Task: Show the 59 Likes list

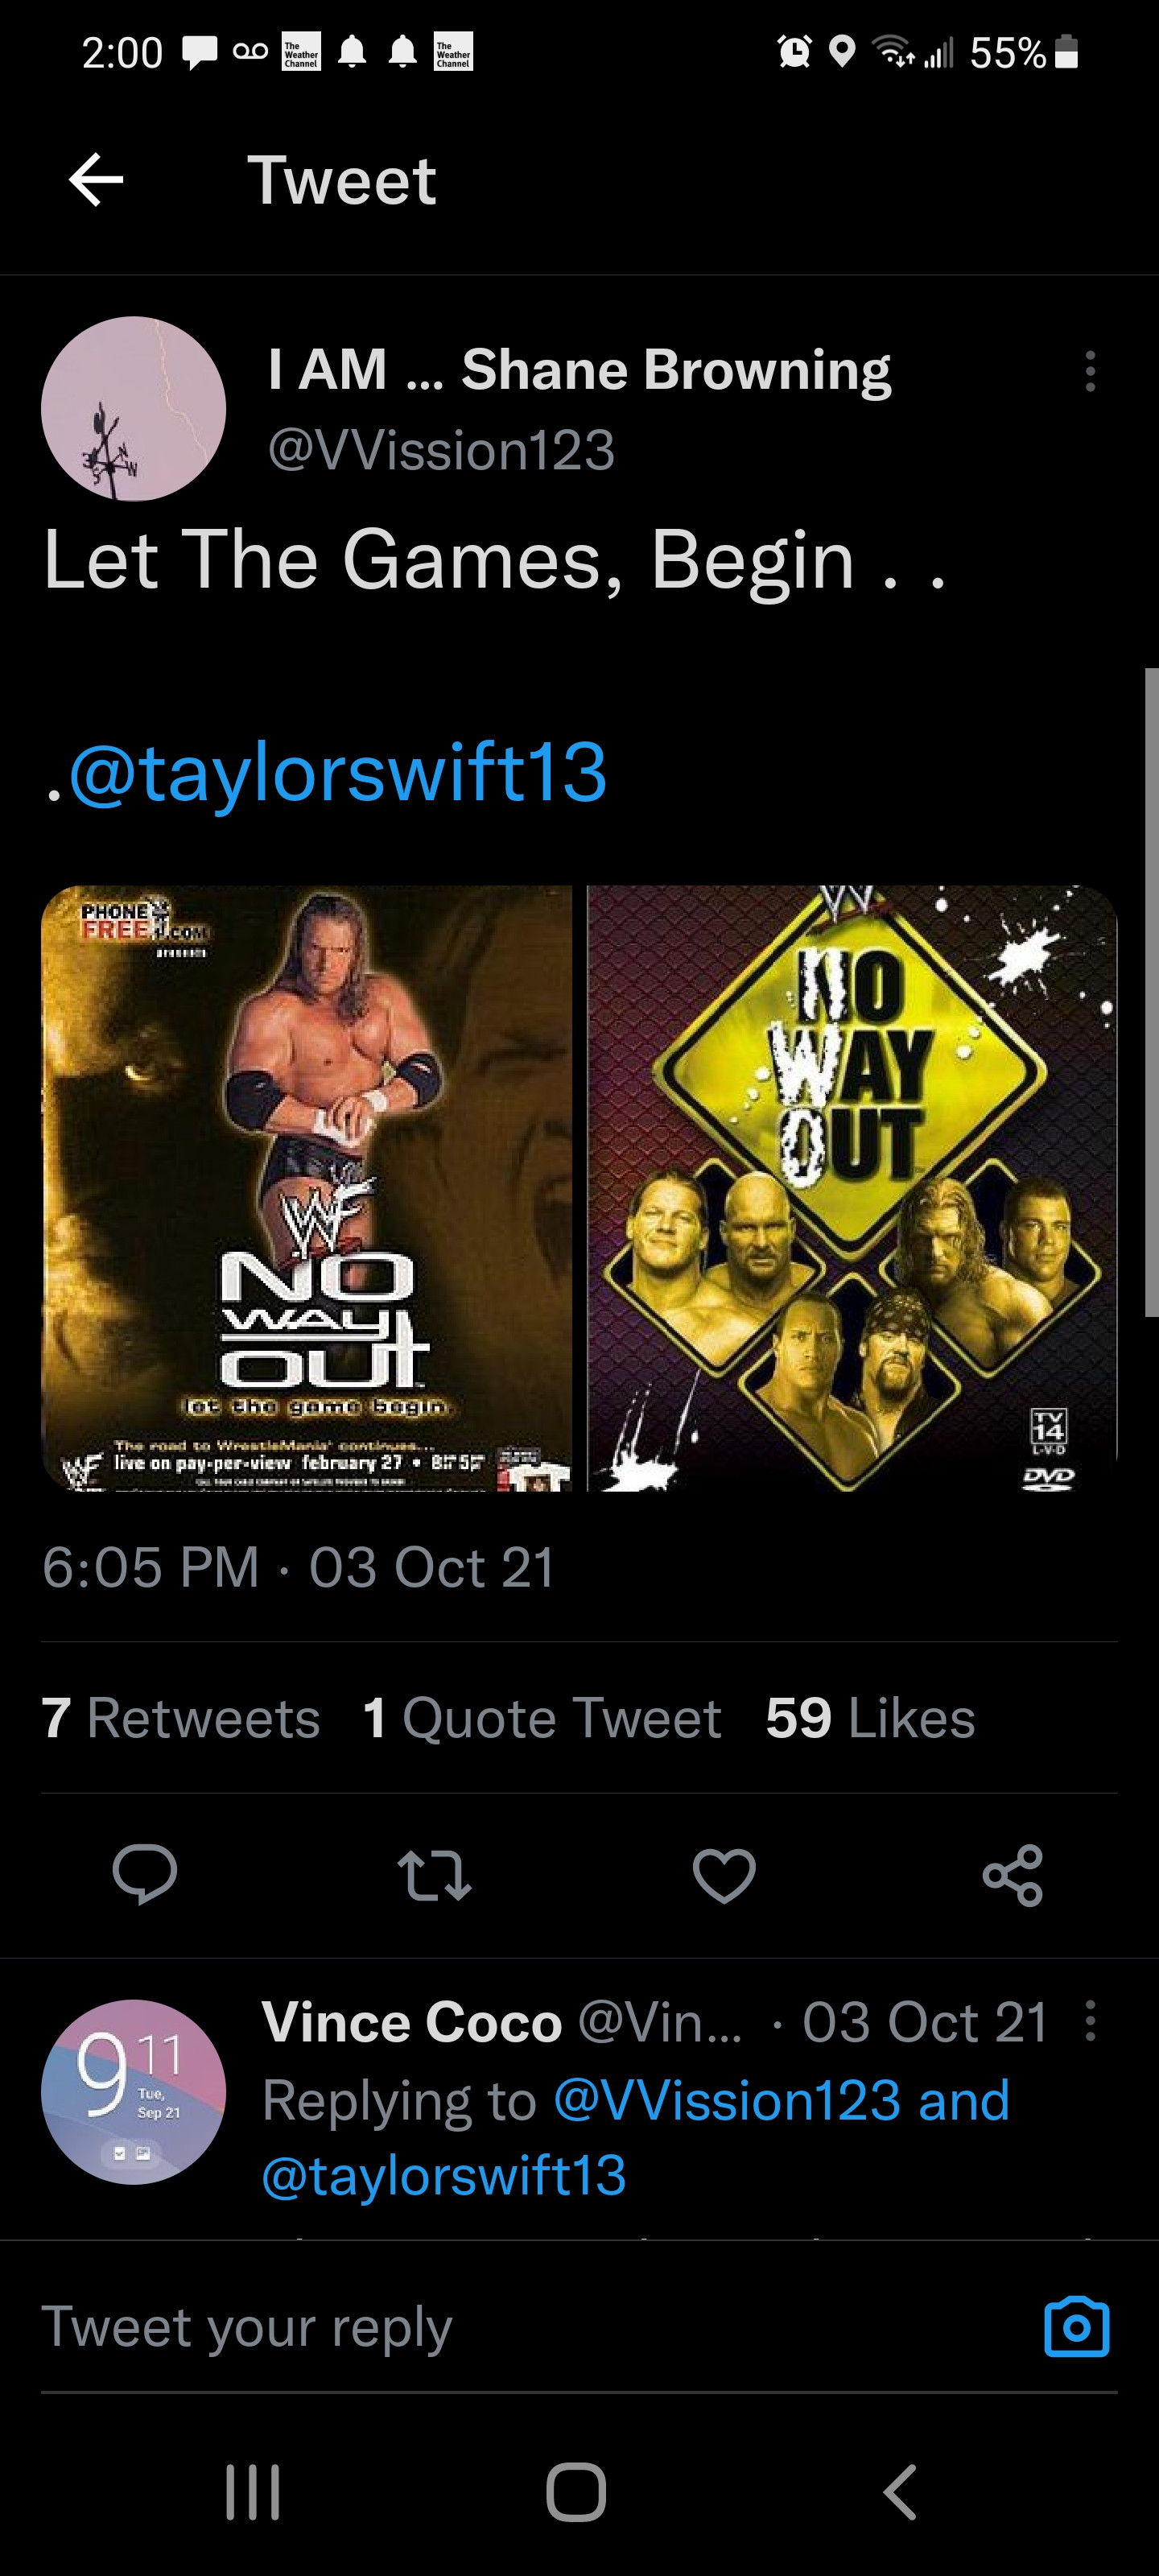Action: pos(870,1718)
